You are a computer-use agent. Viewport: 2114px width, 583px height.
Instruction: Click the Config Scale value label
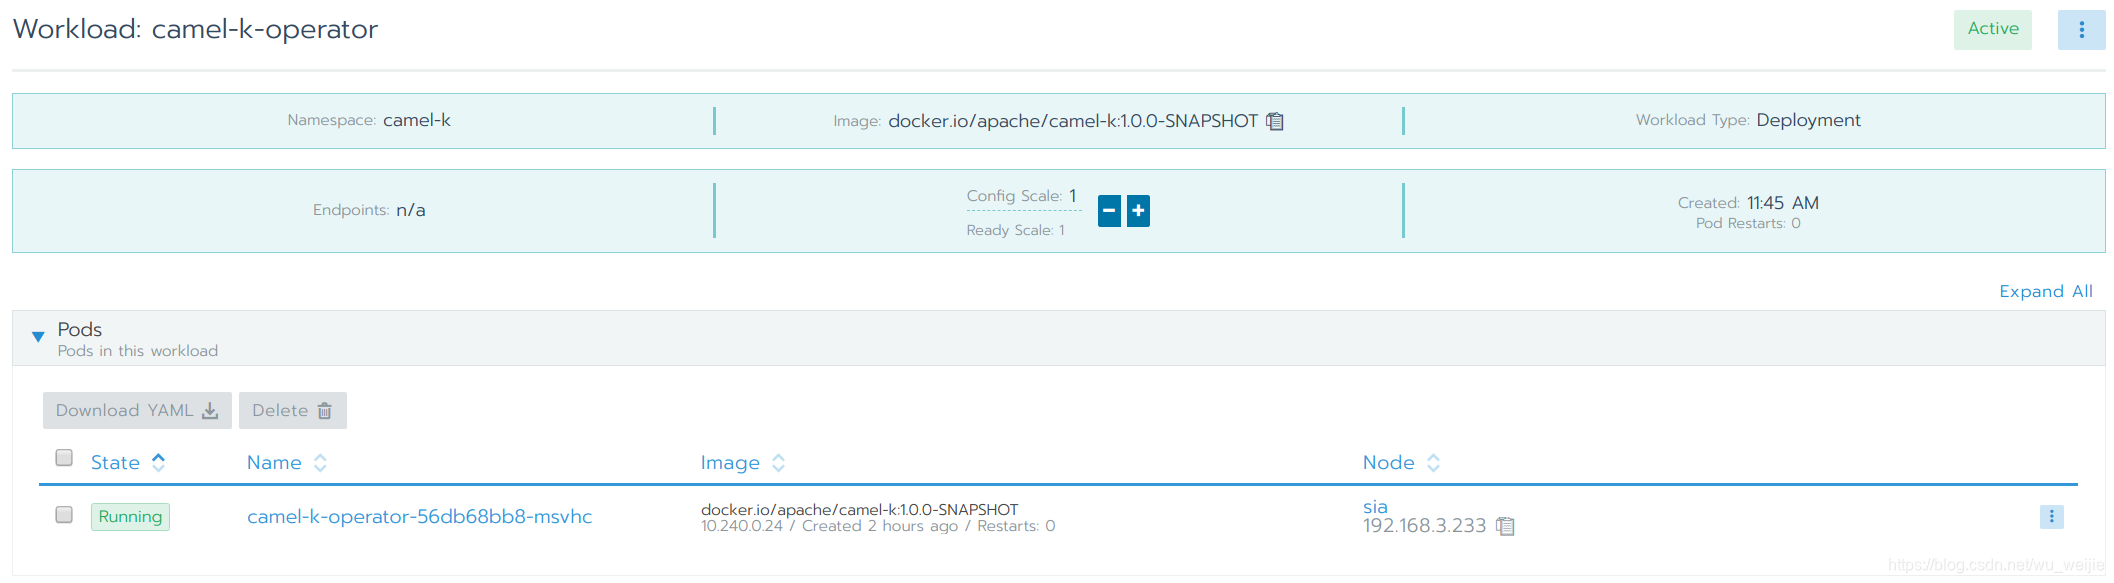click(1022, 197)
